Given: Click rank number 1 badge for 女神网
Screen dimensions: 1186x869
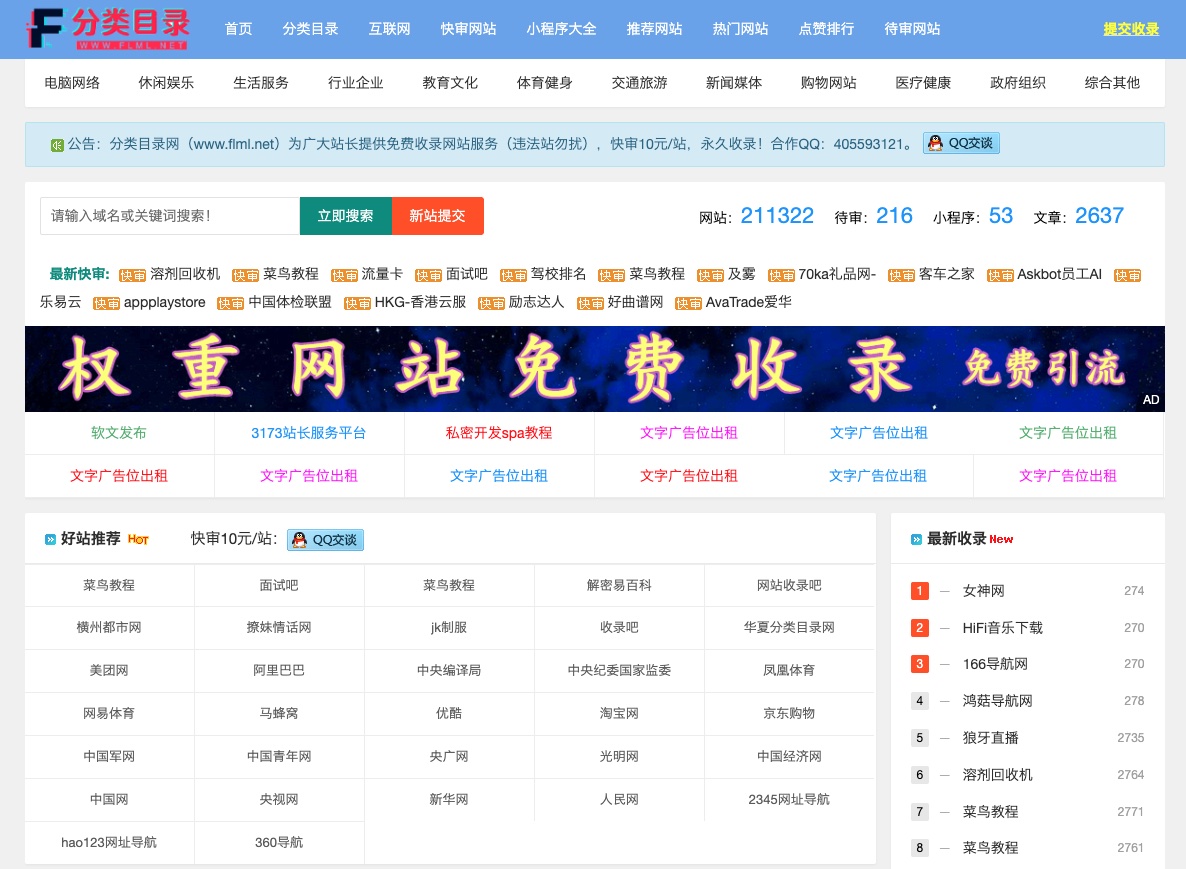Looking at the screenshot, I should [919, 591].
